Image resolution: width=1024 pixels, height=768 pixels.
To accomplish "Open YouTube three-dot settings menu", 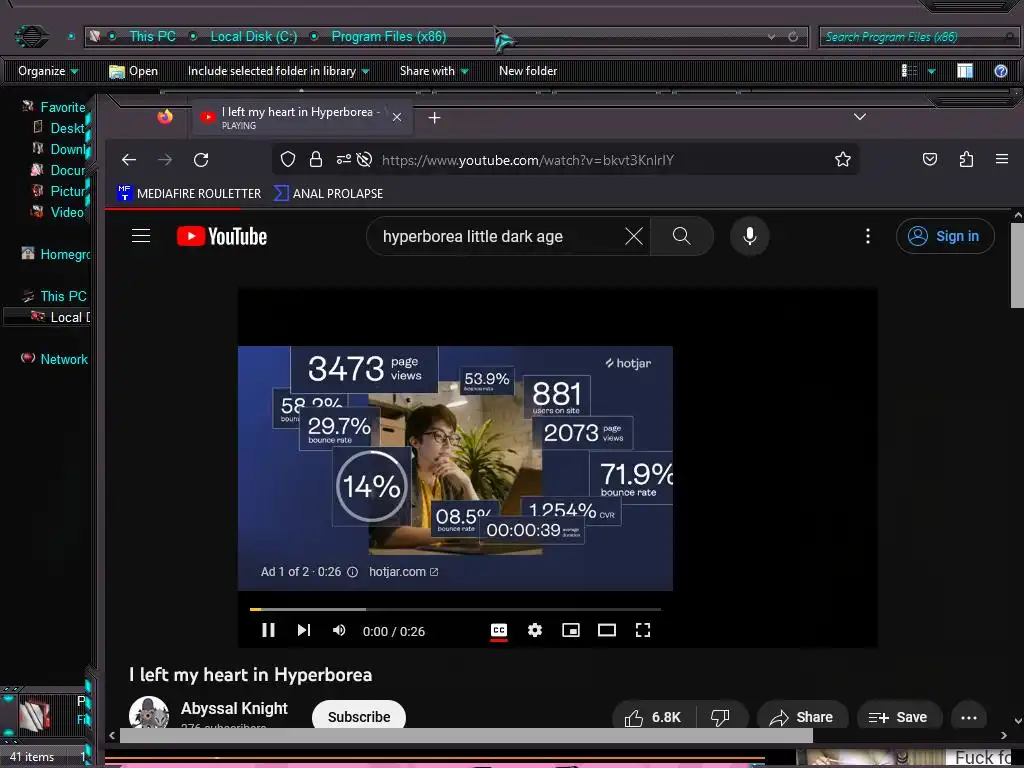I will click(x=867, y=236).
